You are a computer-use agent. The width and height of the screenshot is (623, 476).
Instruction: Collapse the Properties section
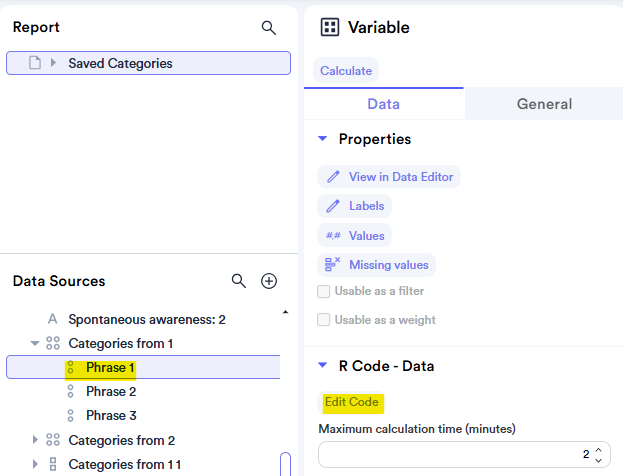click(x=323, y=139)
